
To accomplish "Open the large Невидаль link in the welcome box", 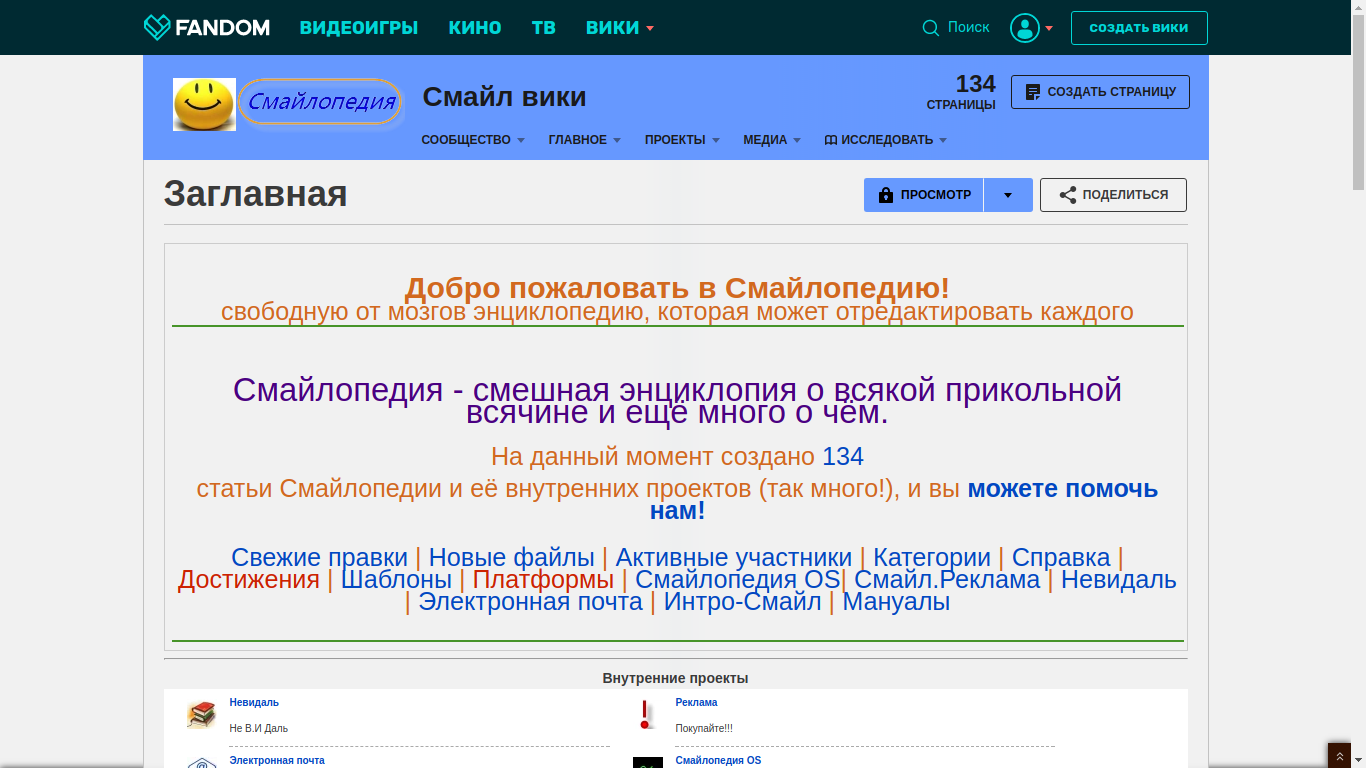I will point(1119,579).
